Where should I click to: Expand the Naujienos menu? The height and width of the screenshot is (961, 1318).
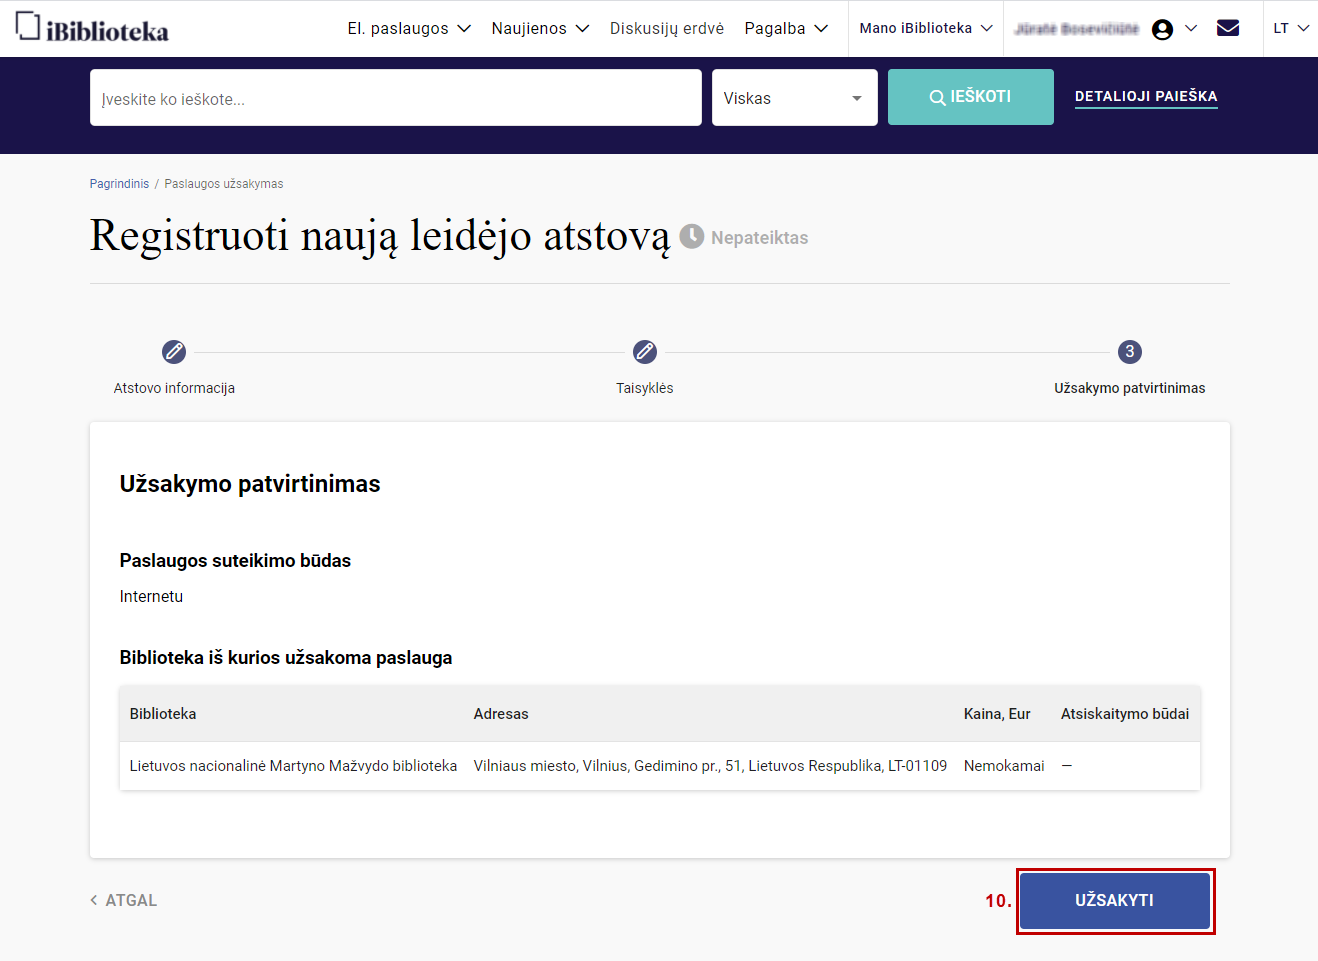pyautogui.click(x=540, y=28)
